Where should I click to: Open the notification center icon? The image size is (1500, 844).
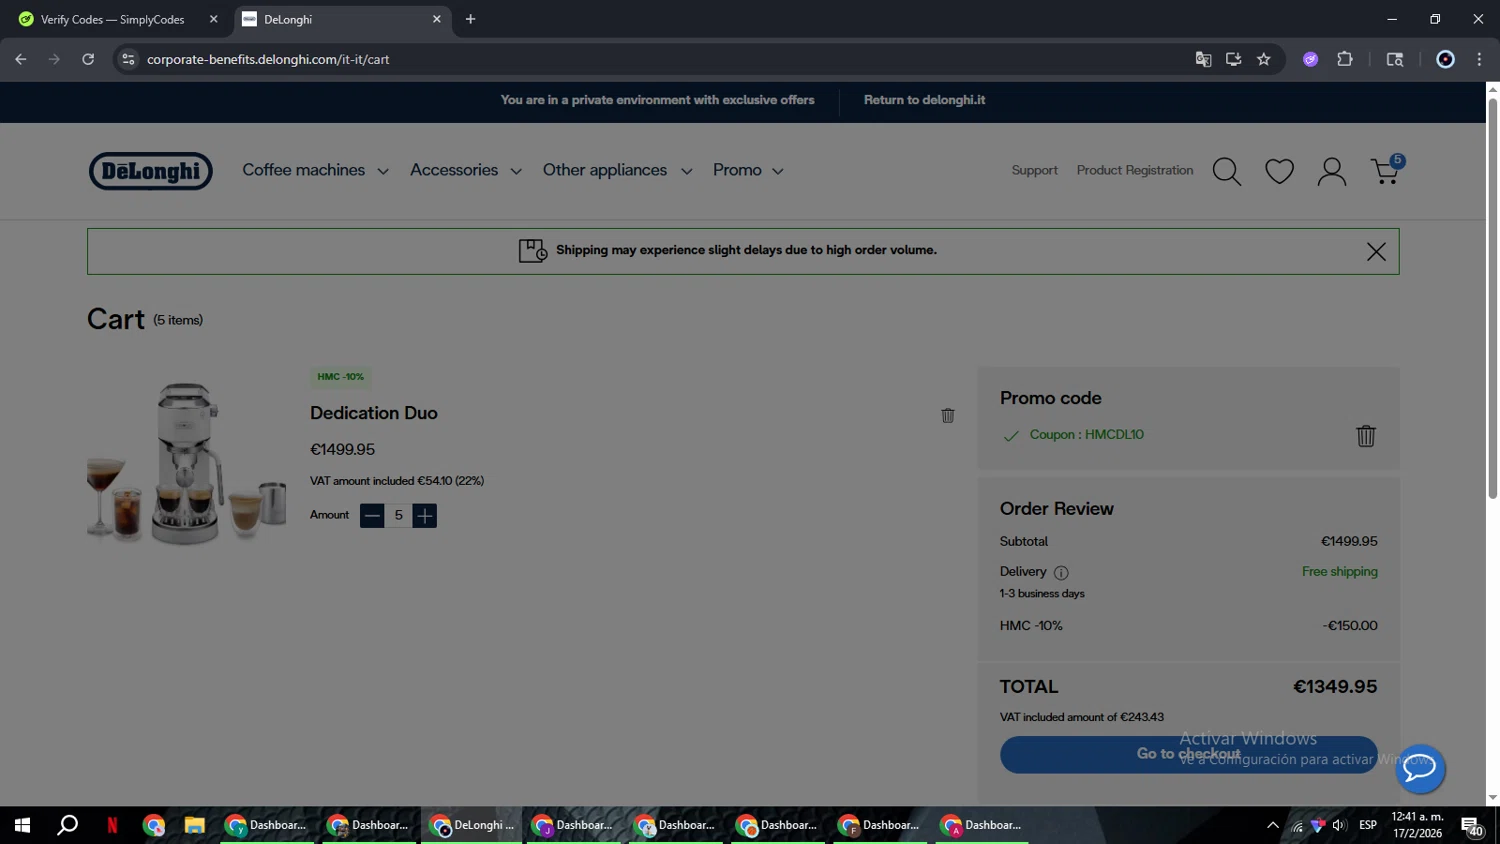pos(1472,826)
